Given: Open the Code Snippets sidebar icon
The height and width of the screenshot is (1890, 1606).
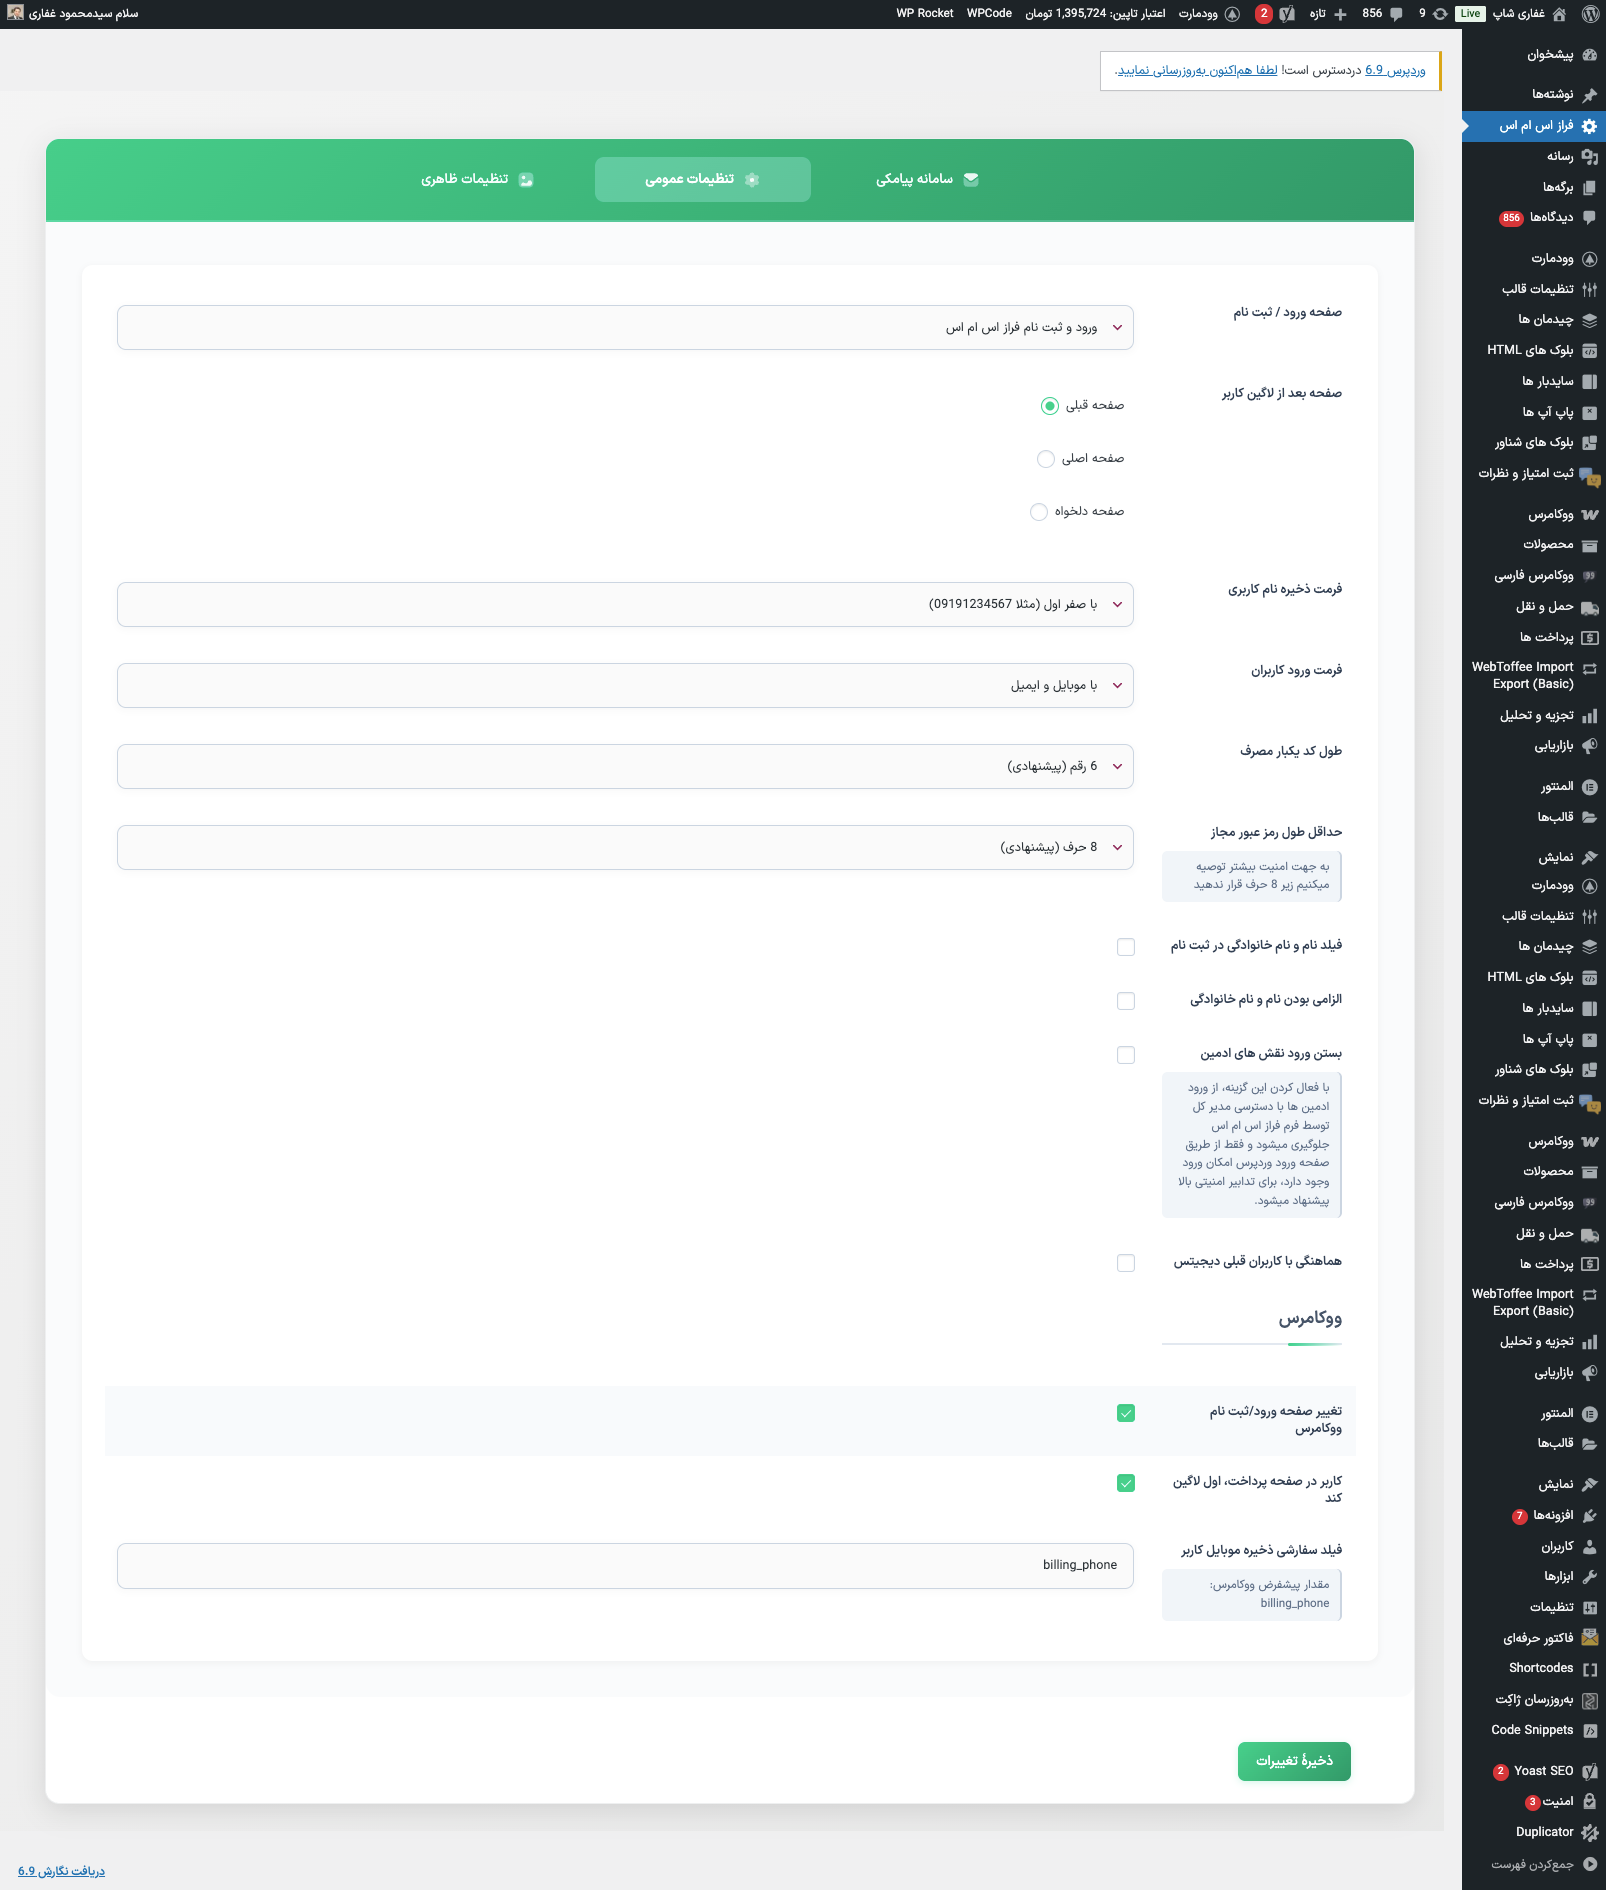Looking at the screenshot, I should pos(1590,1730).
